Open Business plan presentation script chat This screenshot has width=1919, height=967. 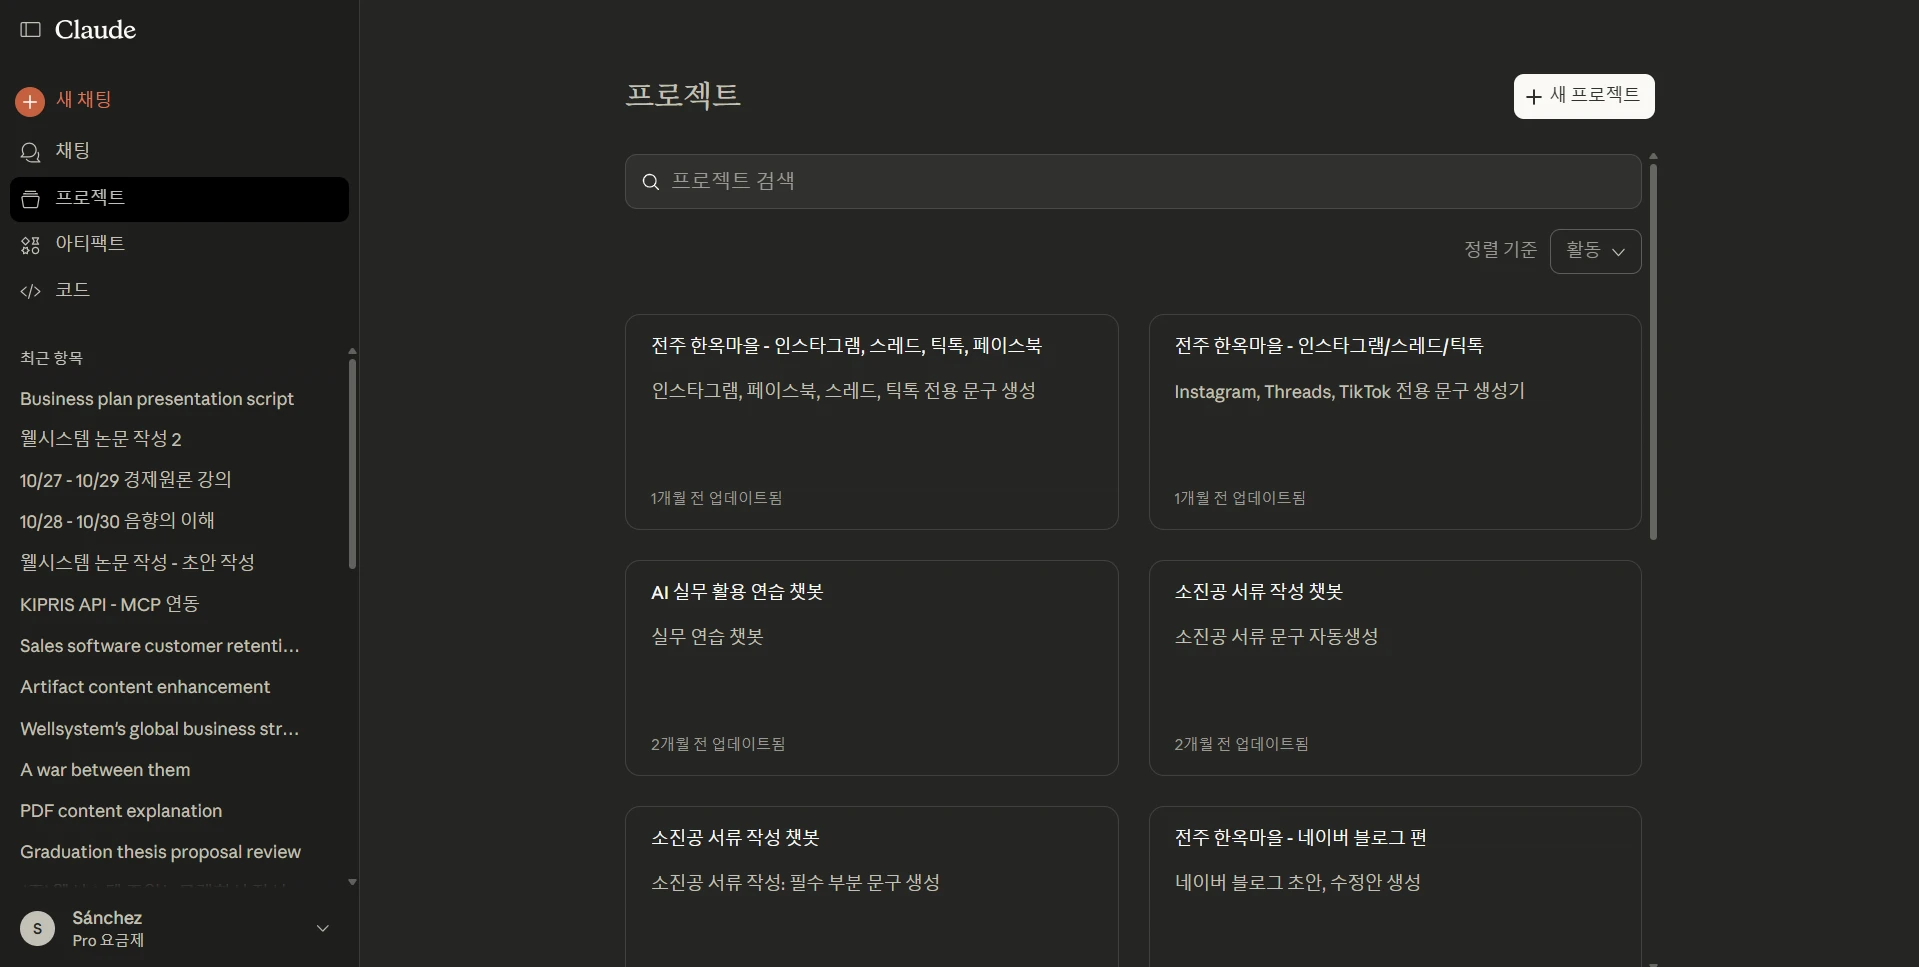[x=157, y=399]
